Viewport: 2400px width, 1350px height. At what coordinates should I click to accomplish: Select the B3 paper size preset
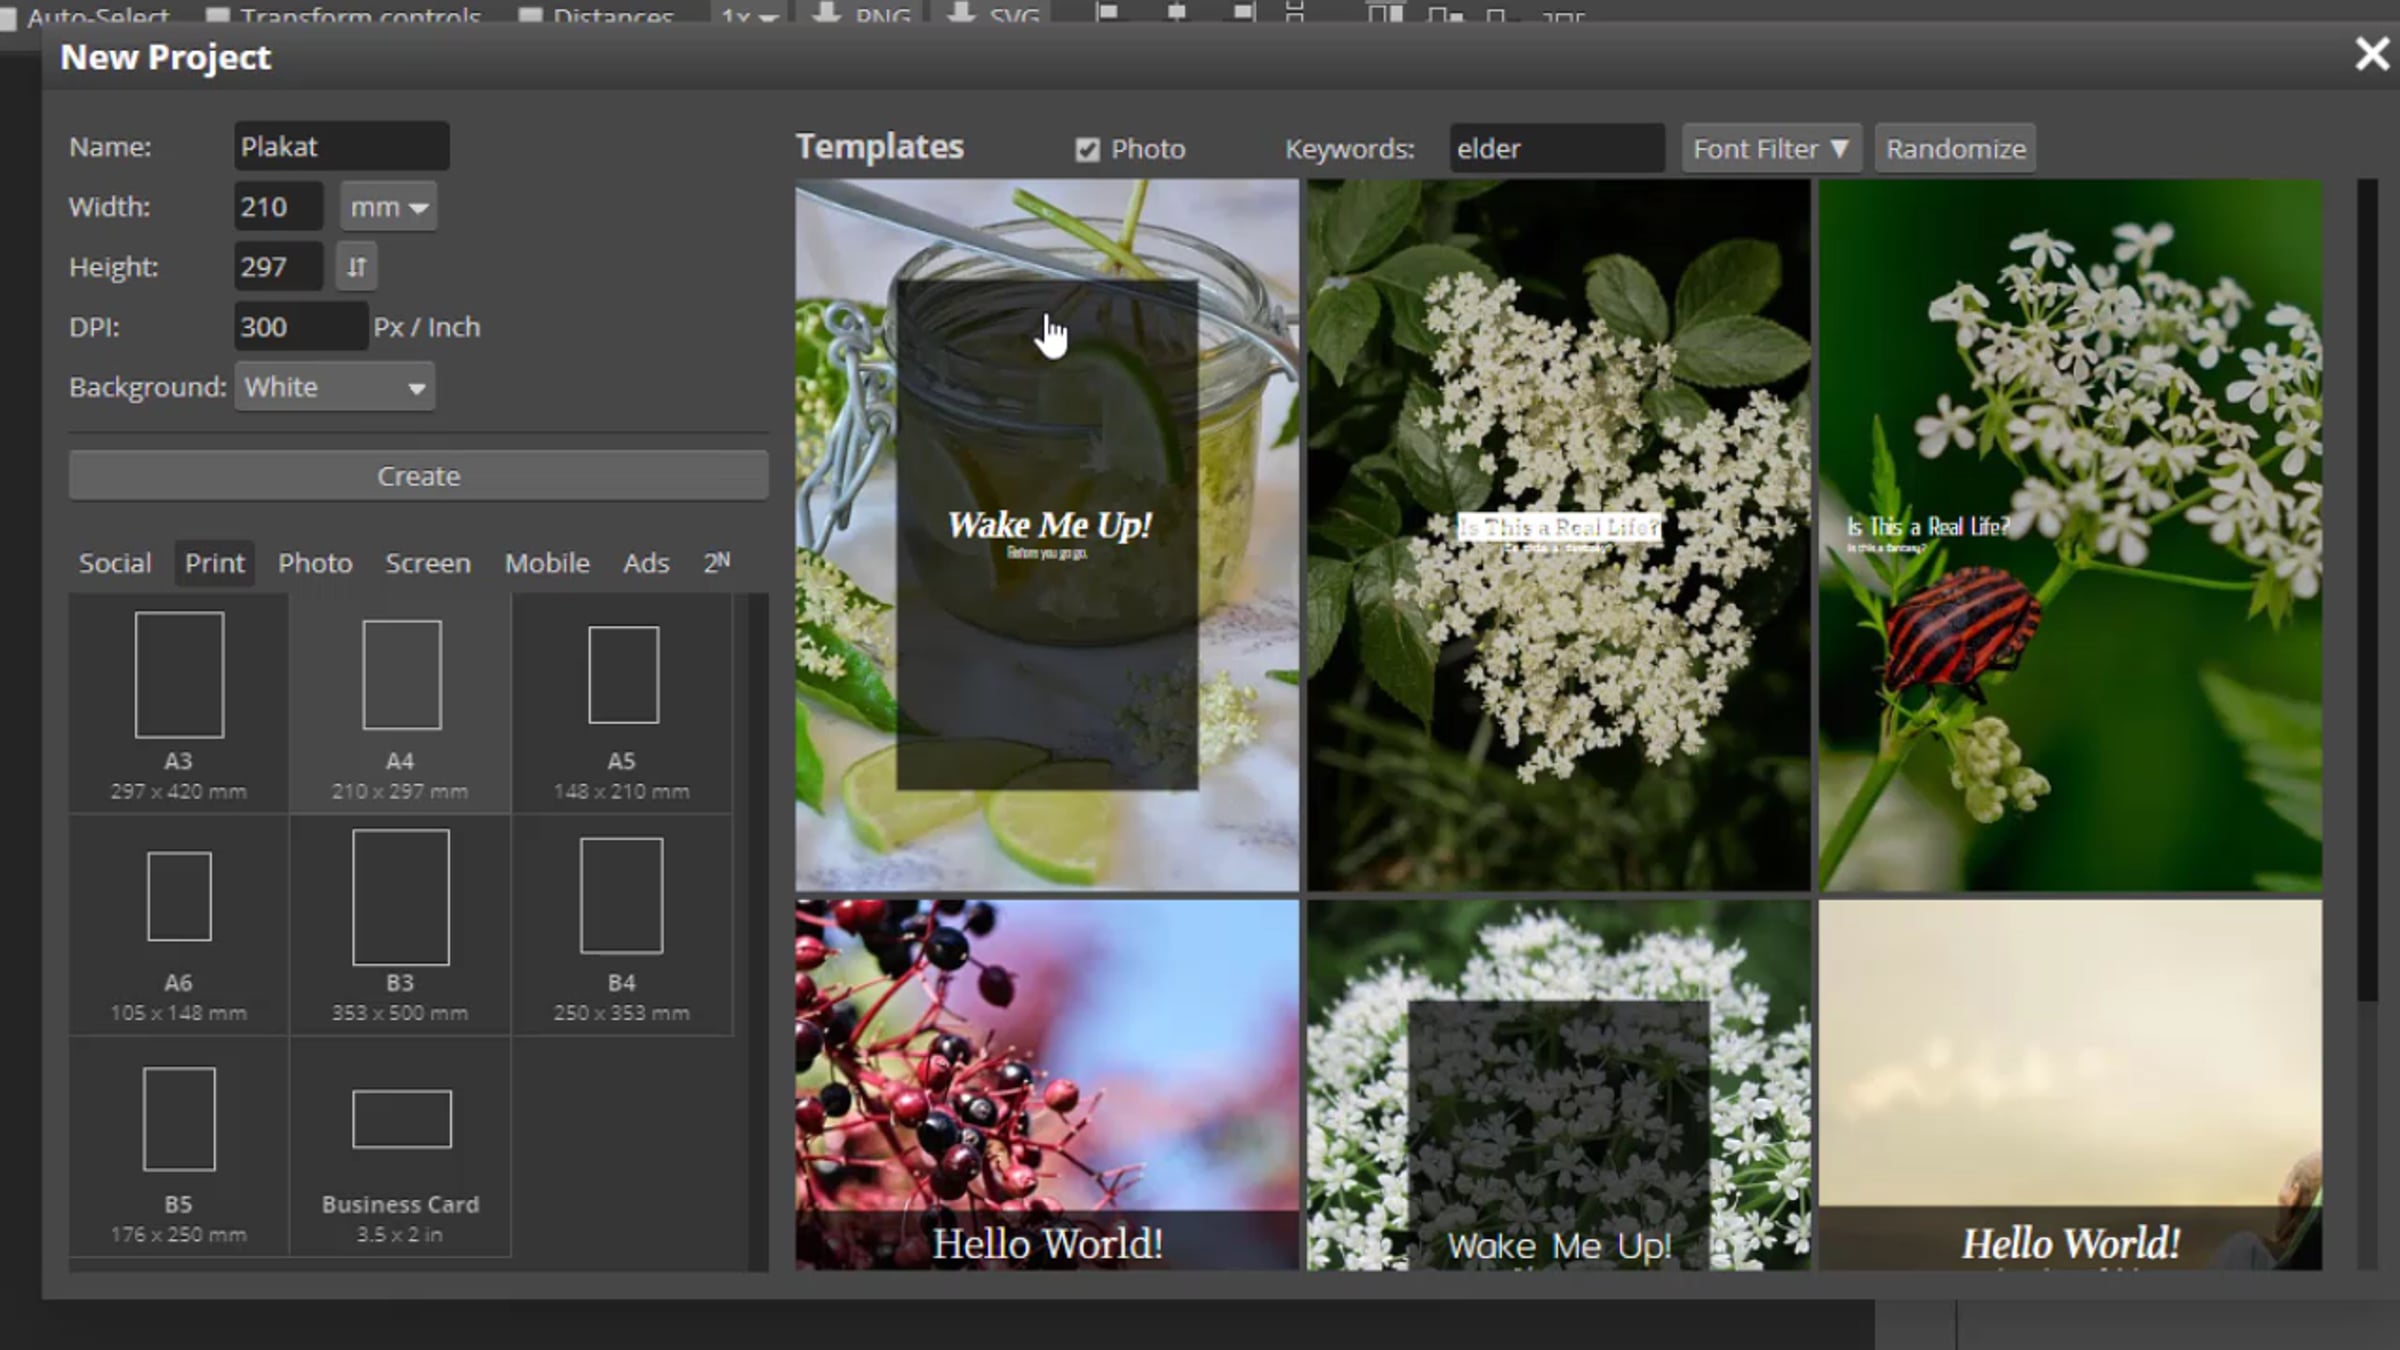[400, 926]
